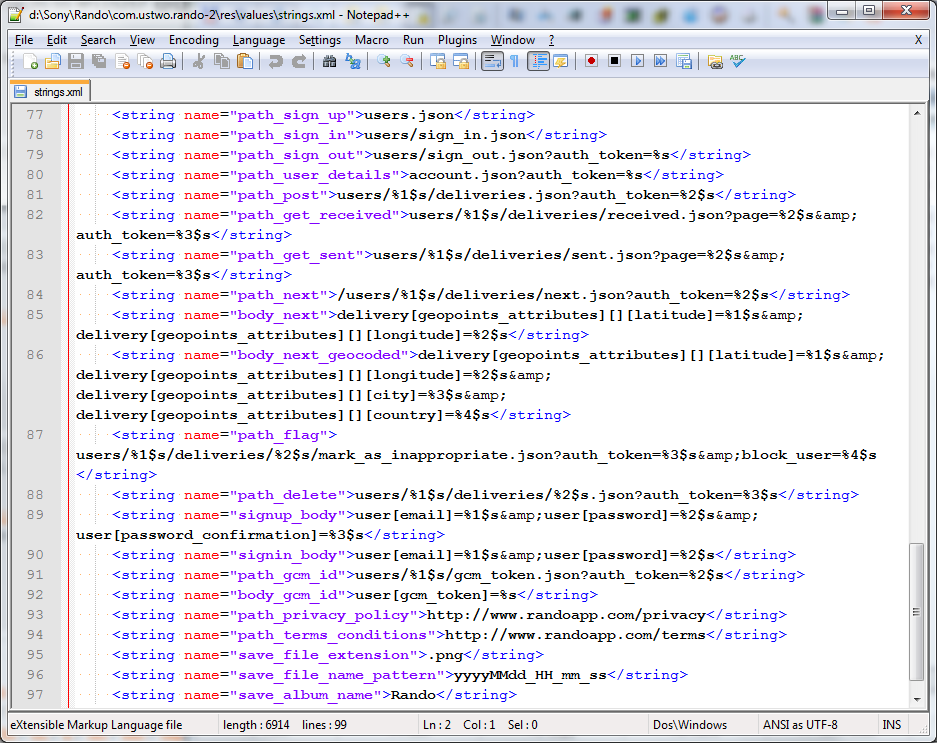Screen dimensions: 937x743
Task: Paste using the clipboard icon
Action: click(x=245, y=61)
